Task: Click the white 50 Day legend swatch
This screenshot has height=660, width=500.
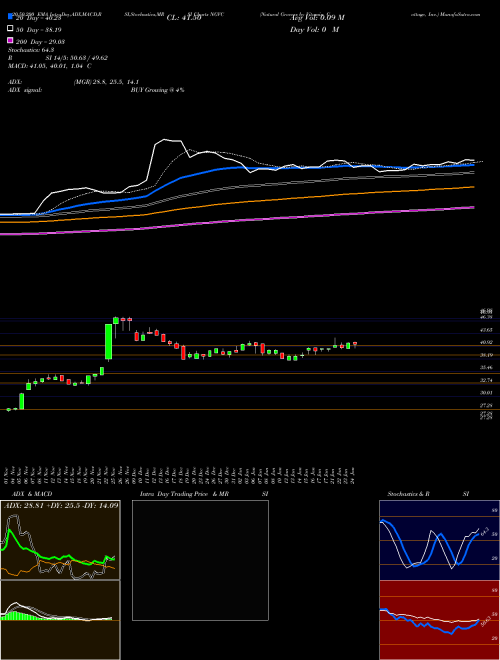Action: (10, 29)
